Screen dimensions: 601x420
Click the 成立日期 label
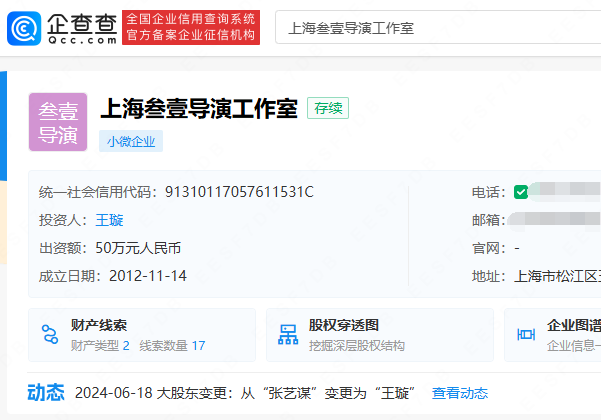(70, 276)
